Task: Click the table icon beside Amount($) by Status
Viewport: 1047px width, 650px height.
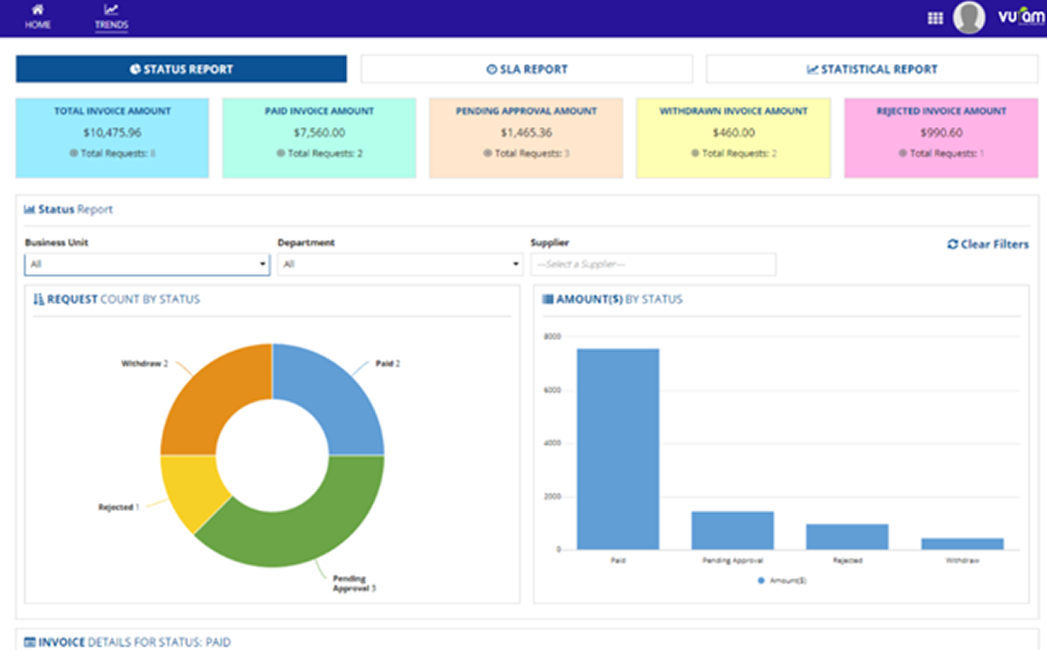Action: [x=546, y=298]
